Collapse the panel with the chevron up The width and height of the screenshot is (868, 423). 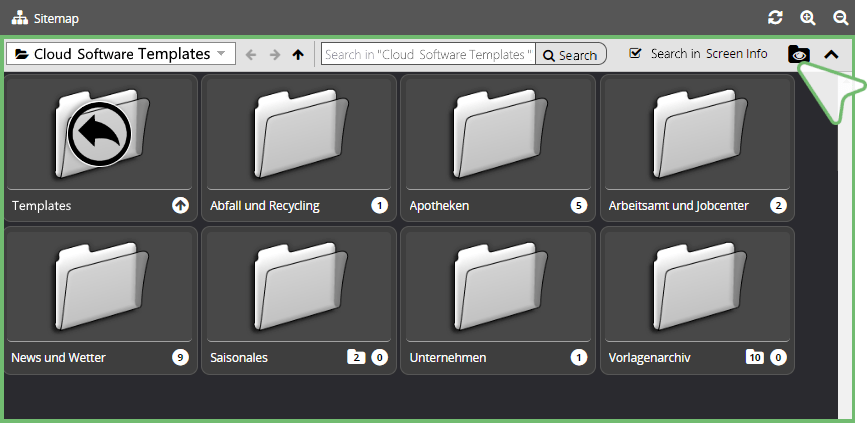coord(831,55)
